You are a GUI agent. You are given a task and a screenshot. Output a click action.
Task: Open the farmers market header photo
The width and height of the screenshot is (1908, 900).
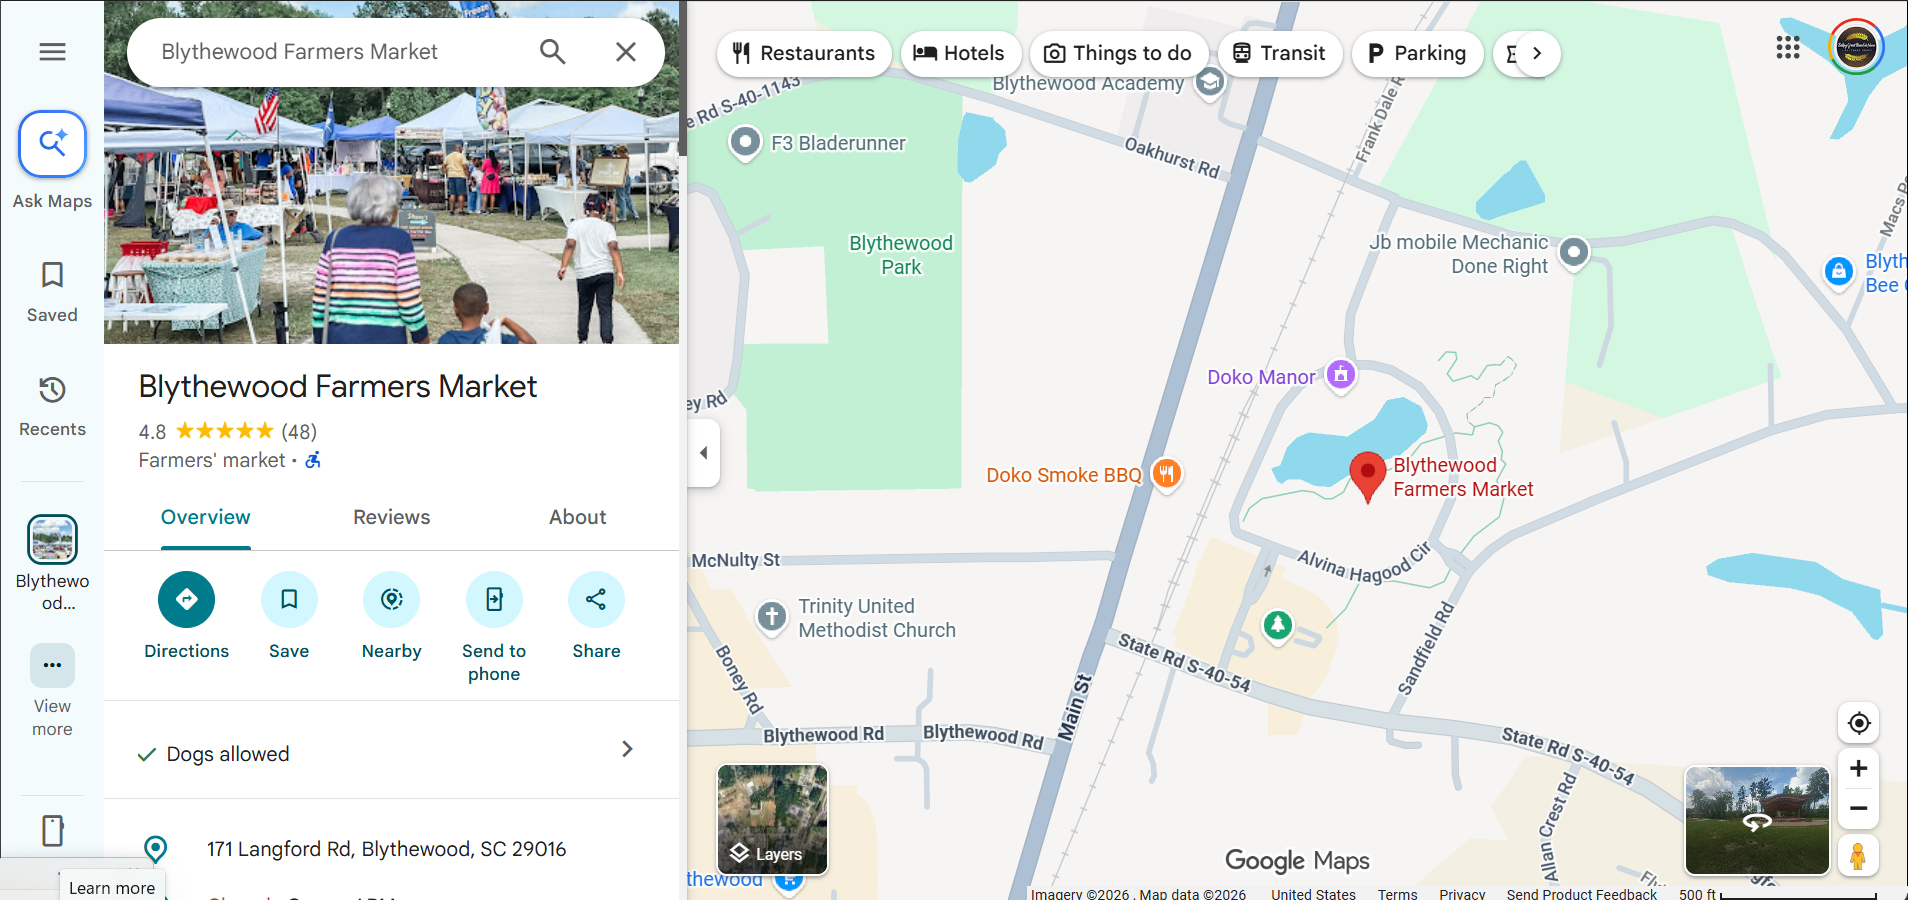pyautogui.click(x=391, y=215)
